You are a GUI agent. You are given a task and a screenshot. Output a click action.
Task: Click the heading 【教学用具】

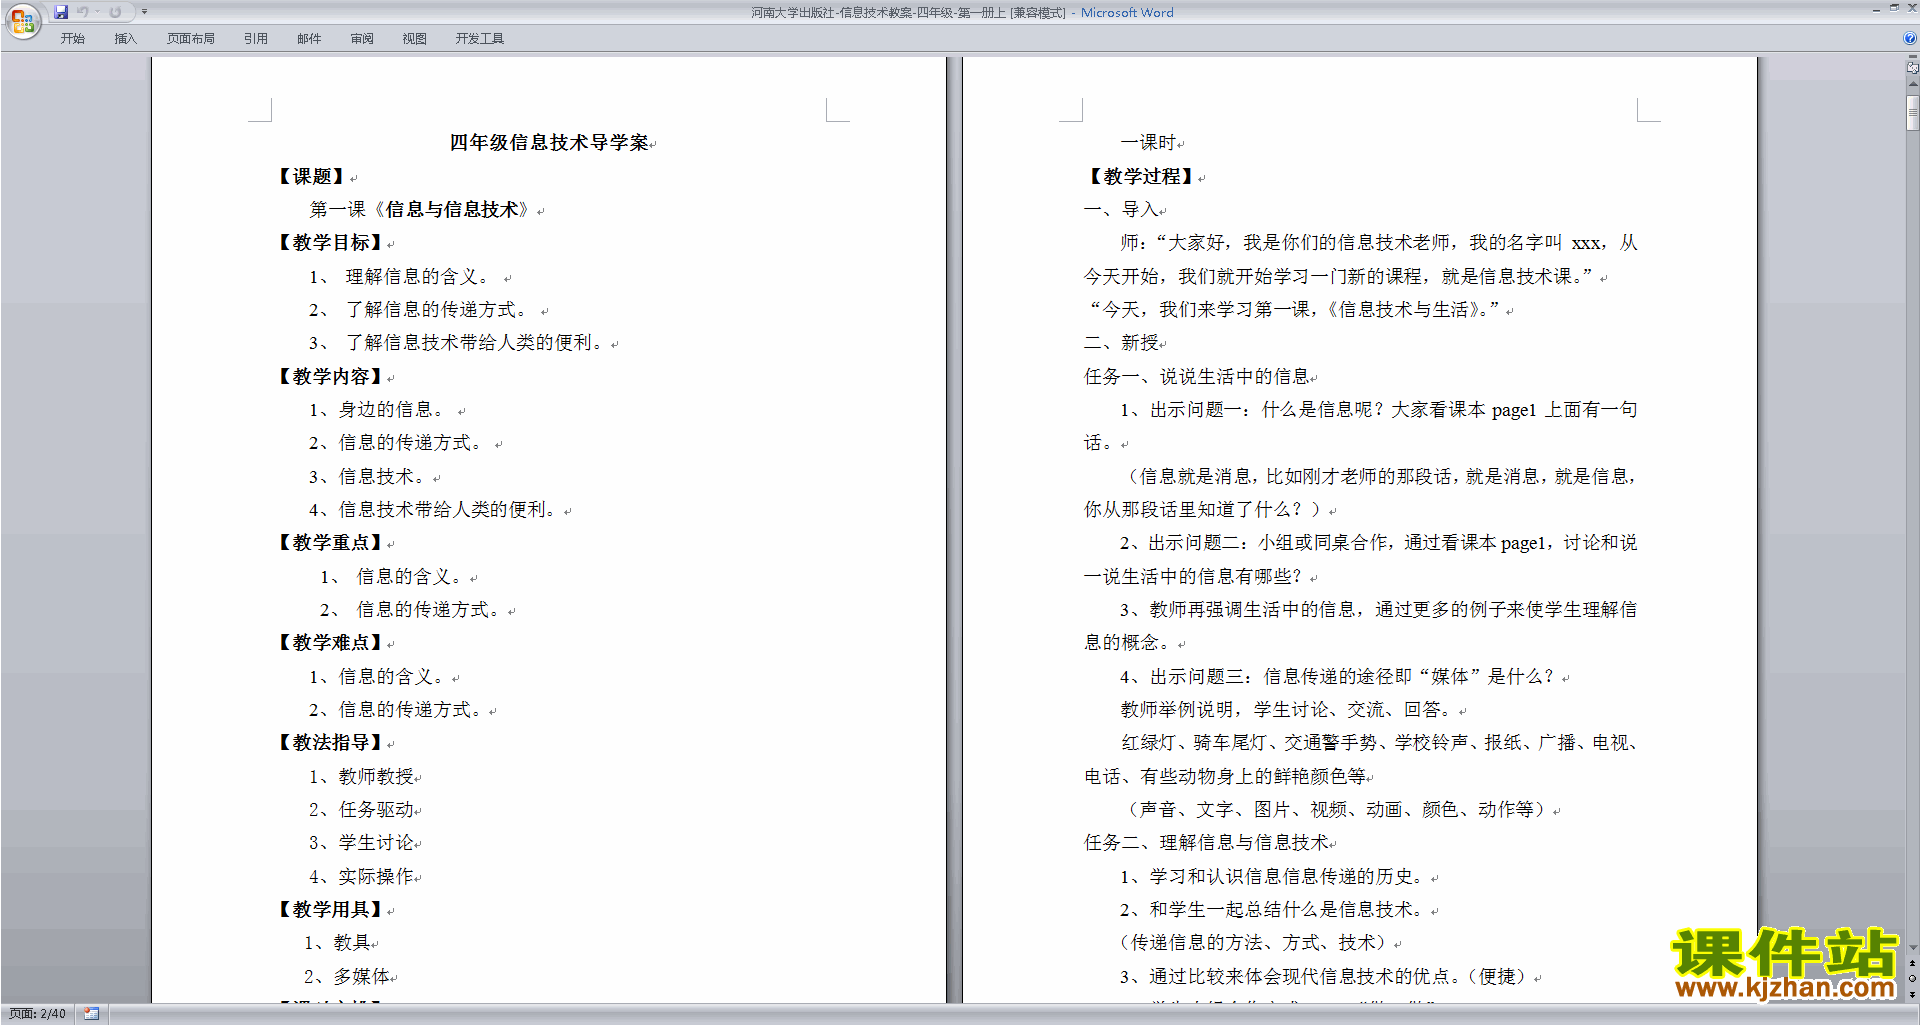pos(332,910)
